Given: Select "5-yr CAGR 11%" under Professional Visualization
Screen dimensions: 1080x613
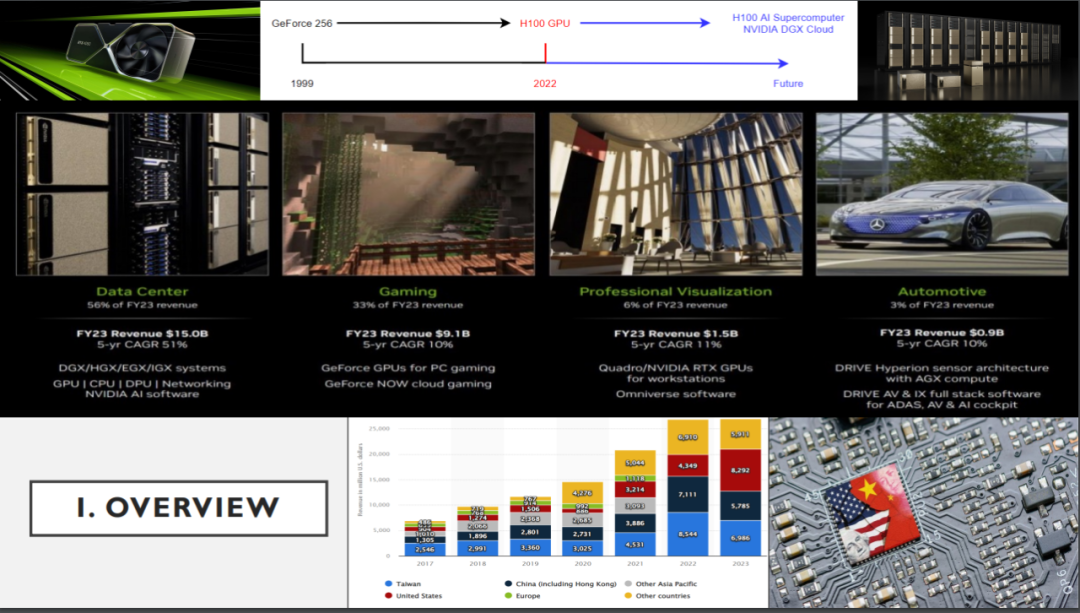Looking at the screenshot, I should tap(676, 344).
